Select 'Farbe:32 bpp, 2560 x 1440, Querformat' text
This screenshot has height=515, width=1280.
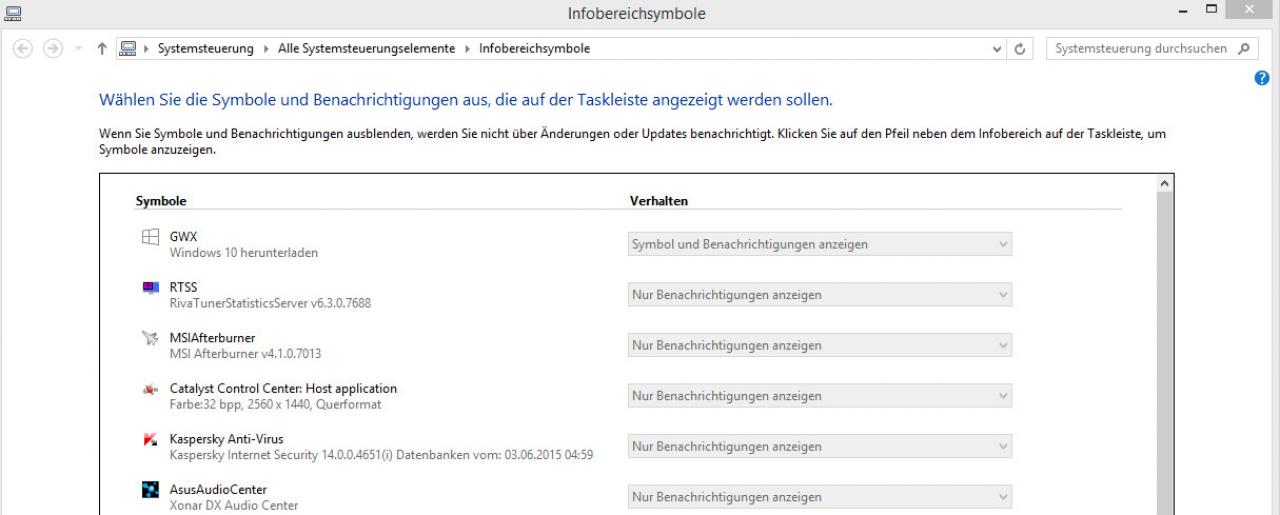(275, 404)
